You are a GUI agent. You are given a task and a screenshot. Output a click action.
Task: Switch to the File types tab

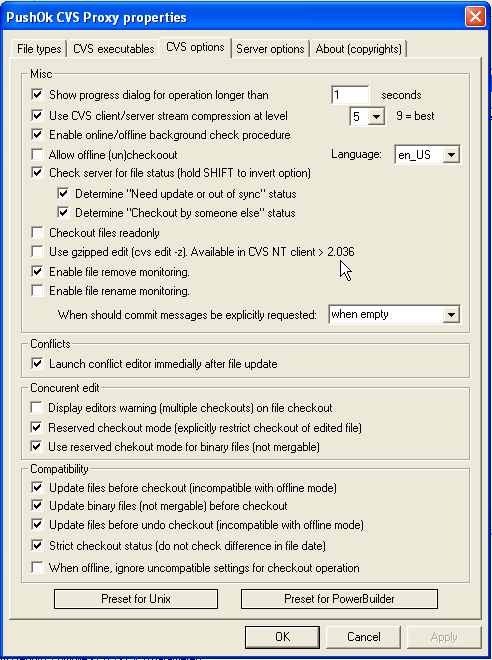[x=39, y=49]
